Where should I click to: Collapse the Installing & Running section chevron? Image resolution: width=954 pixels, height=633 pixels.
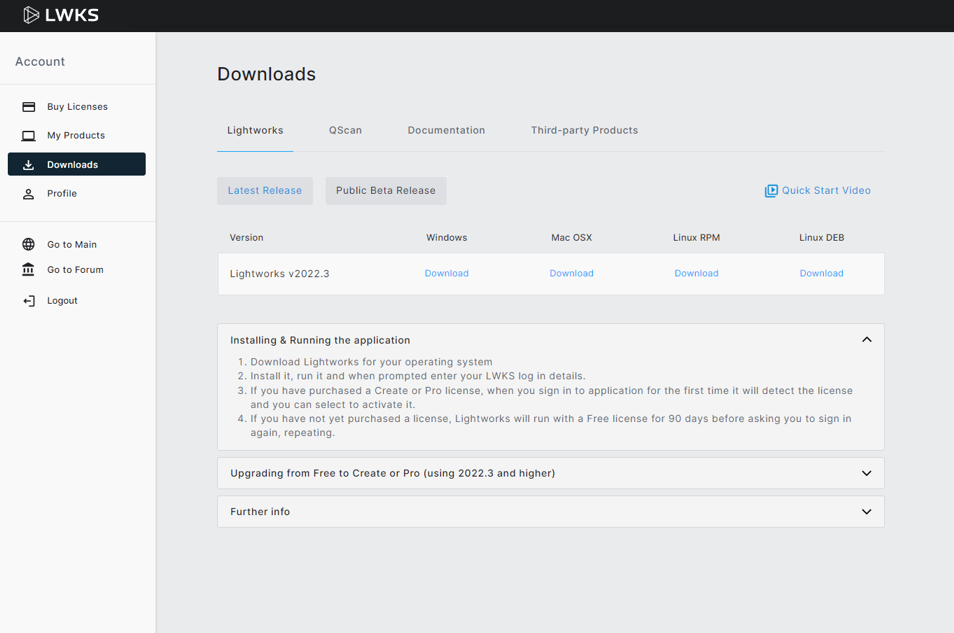pos(866,340)
